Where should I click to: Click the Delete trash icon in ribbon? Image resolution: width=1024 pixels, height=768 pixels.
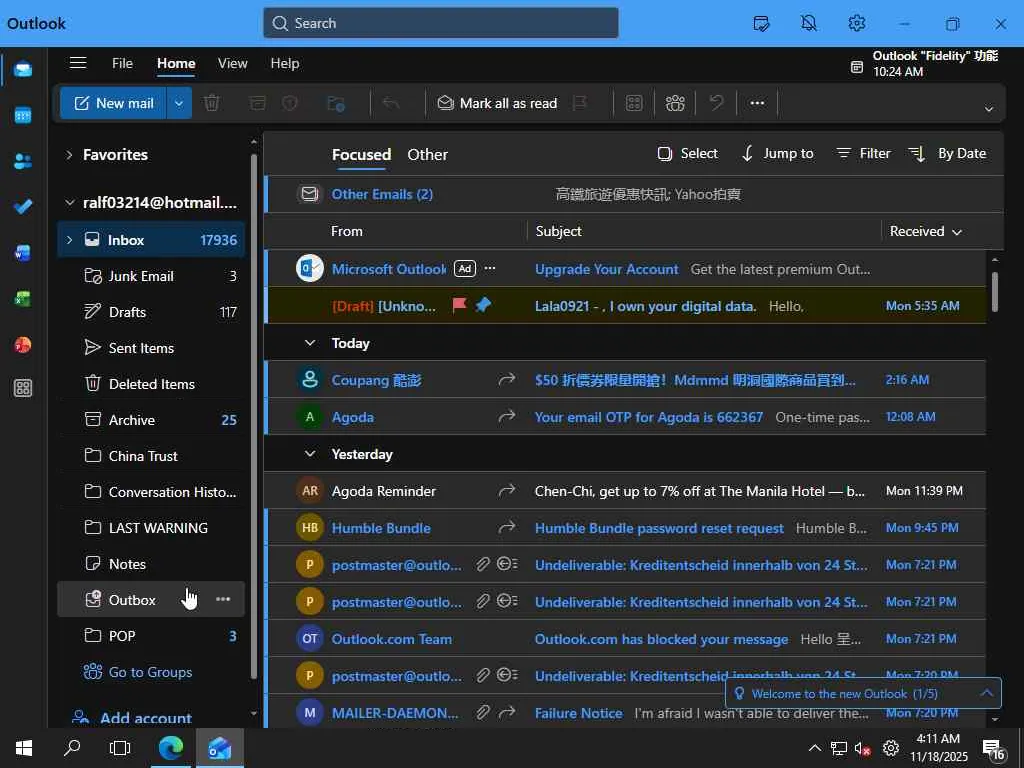pyautogui.click(x=212, y=103)
